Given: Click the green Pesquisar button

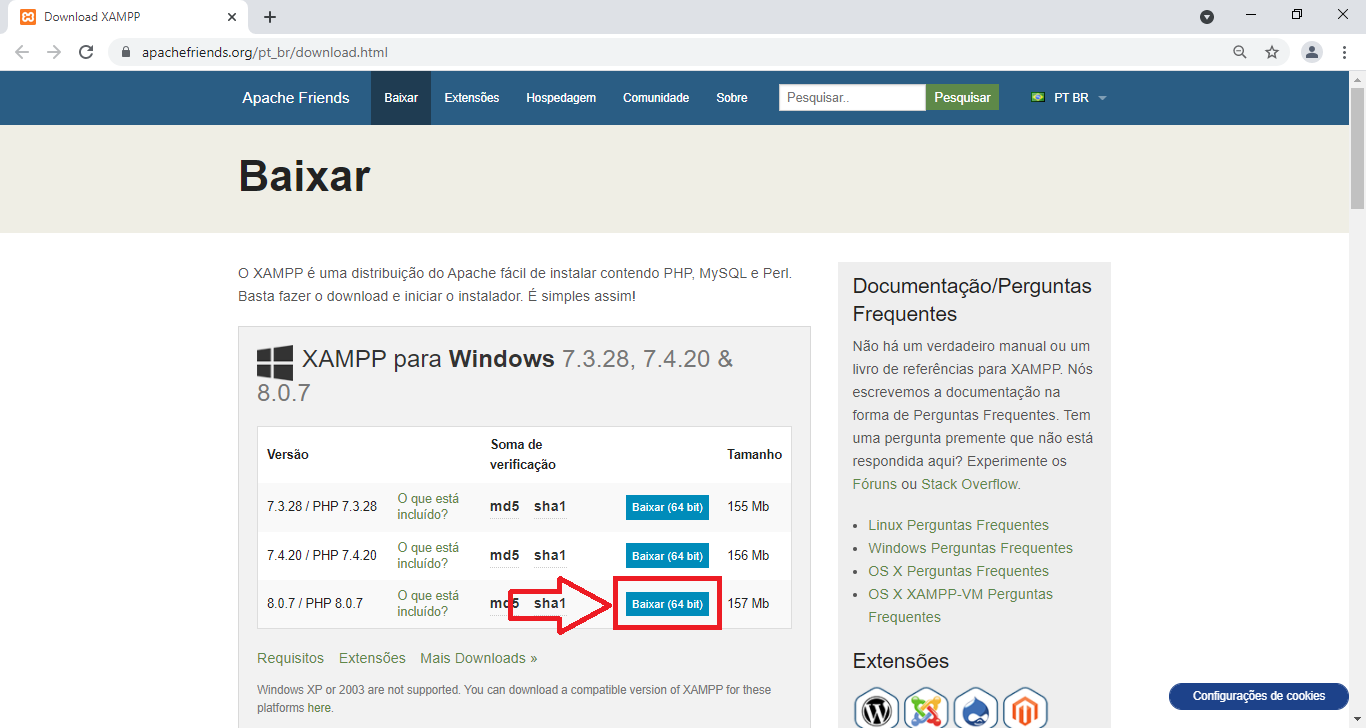Looking at the screenshot, I should (x=962, y=97).
